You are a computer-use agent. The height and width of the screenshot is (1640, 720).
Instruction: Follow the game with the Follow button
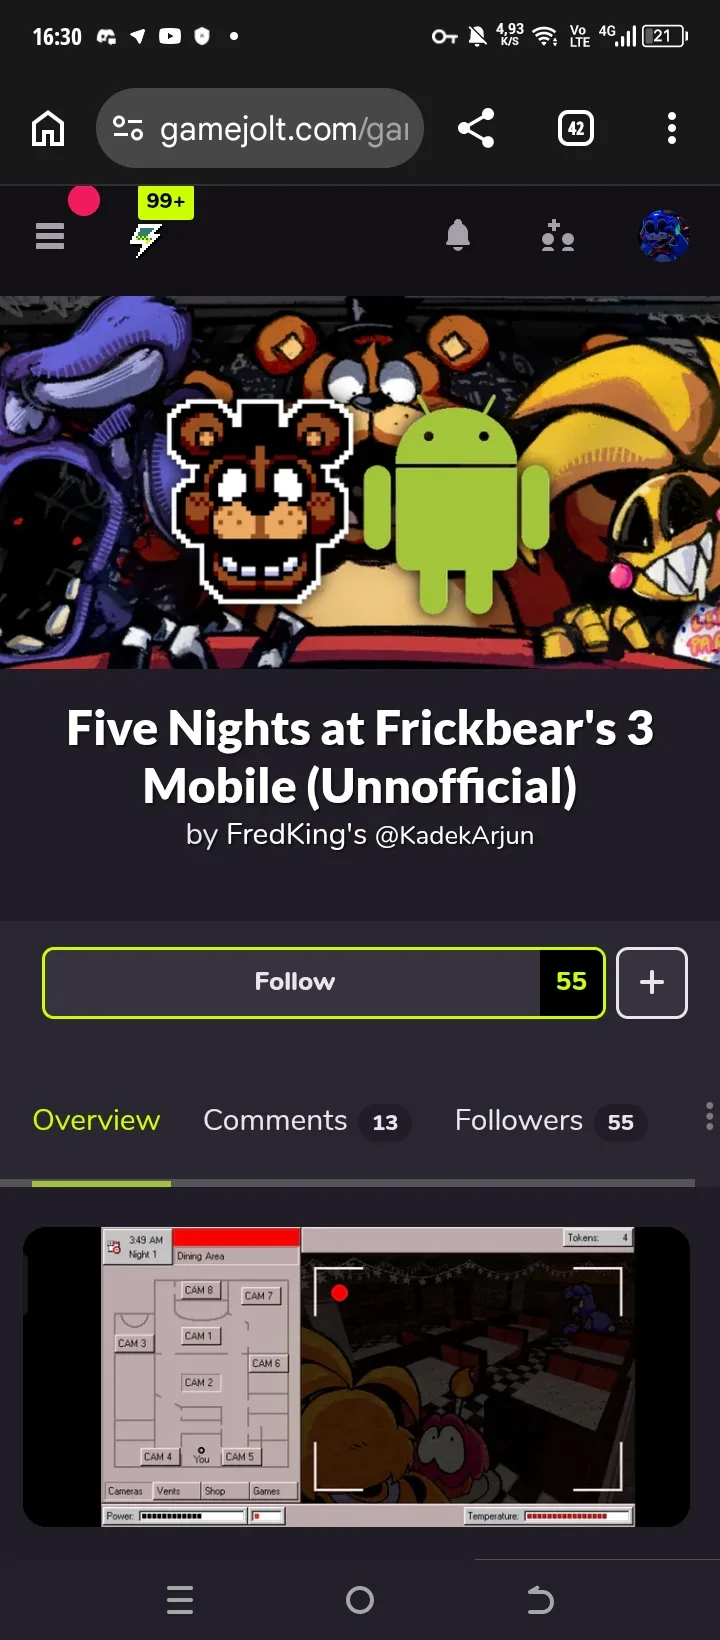pyautogui.click(x=292, y=982)
